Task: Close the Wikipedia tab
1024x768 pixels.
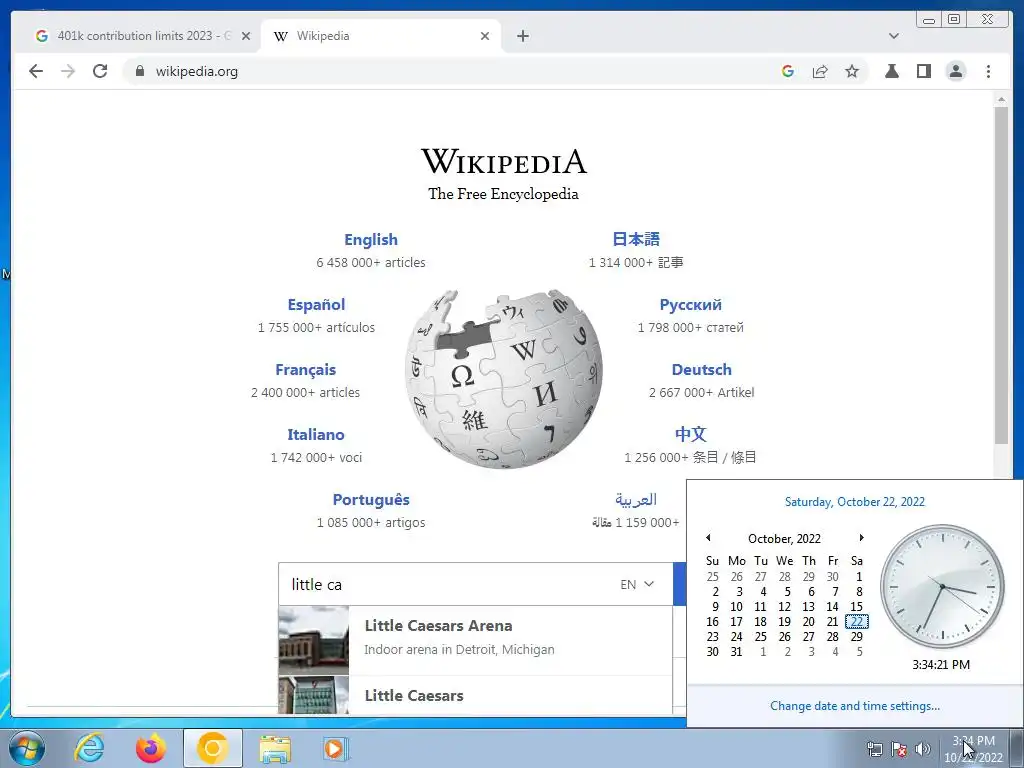Action: [485, 36]
